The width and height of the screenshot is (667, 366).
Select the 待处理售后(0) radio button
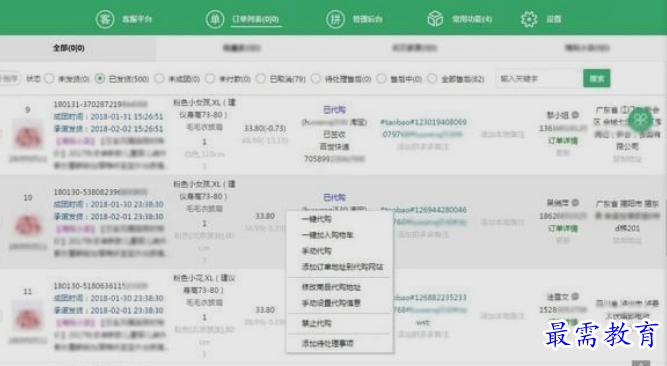pos(316,79)
